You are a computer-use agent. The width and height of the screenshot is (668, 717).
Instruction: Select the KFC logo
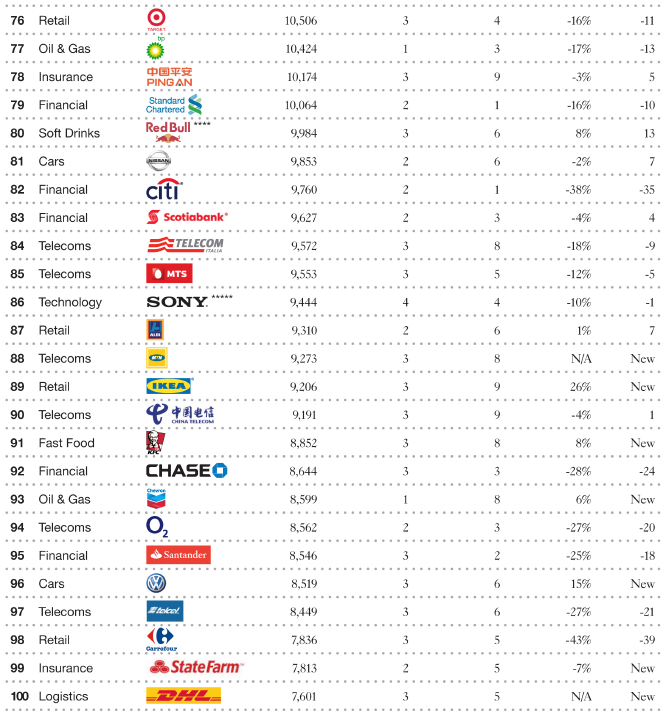(155, 442)
